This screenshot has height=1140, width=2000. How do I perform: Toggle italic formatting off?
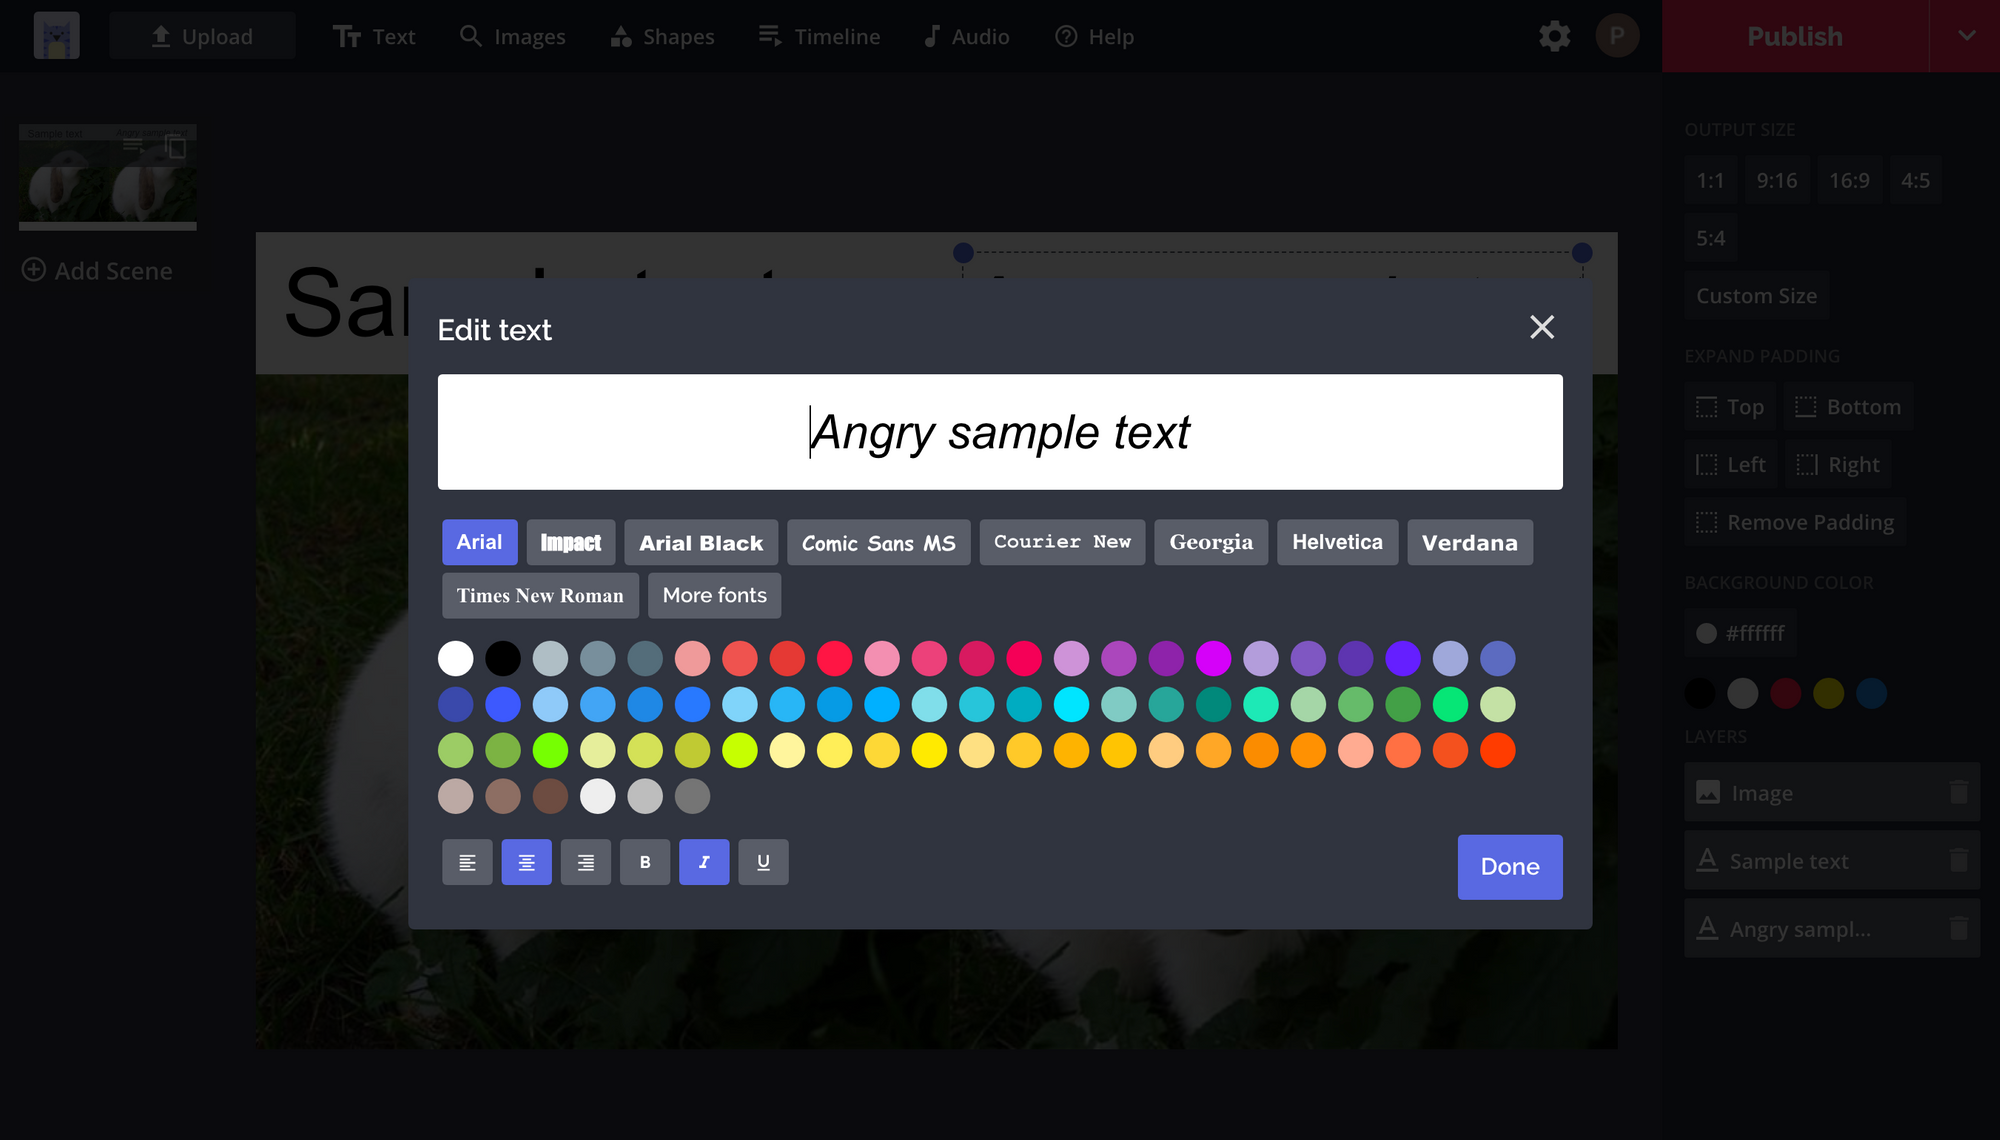[x=704, y=862]
